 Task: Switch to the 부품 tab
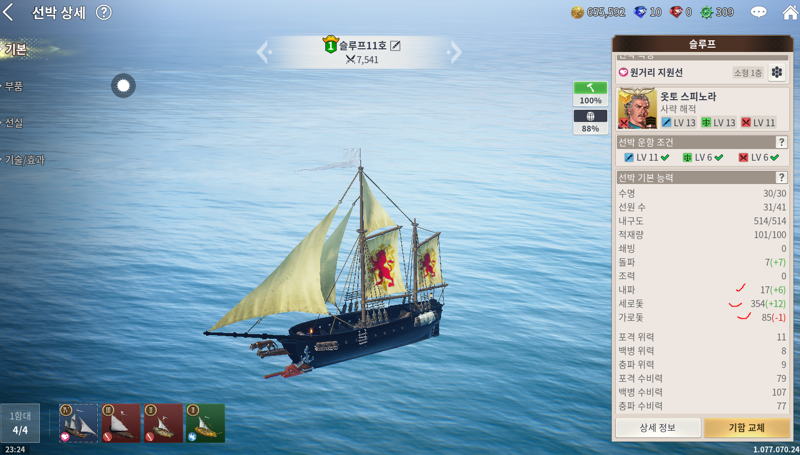click(13, 86)
